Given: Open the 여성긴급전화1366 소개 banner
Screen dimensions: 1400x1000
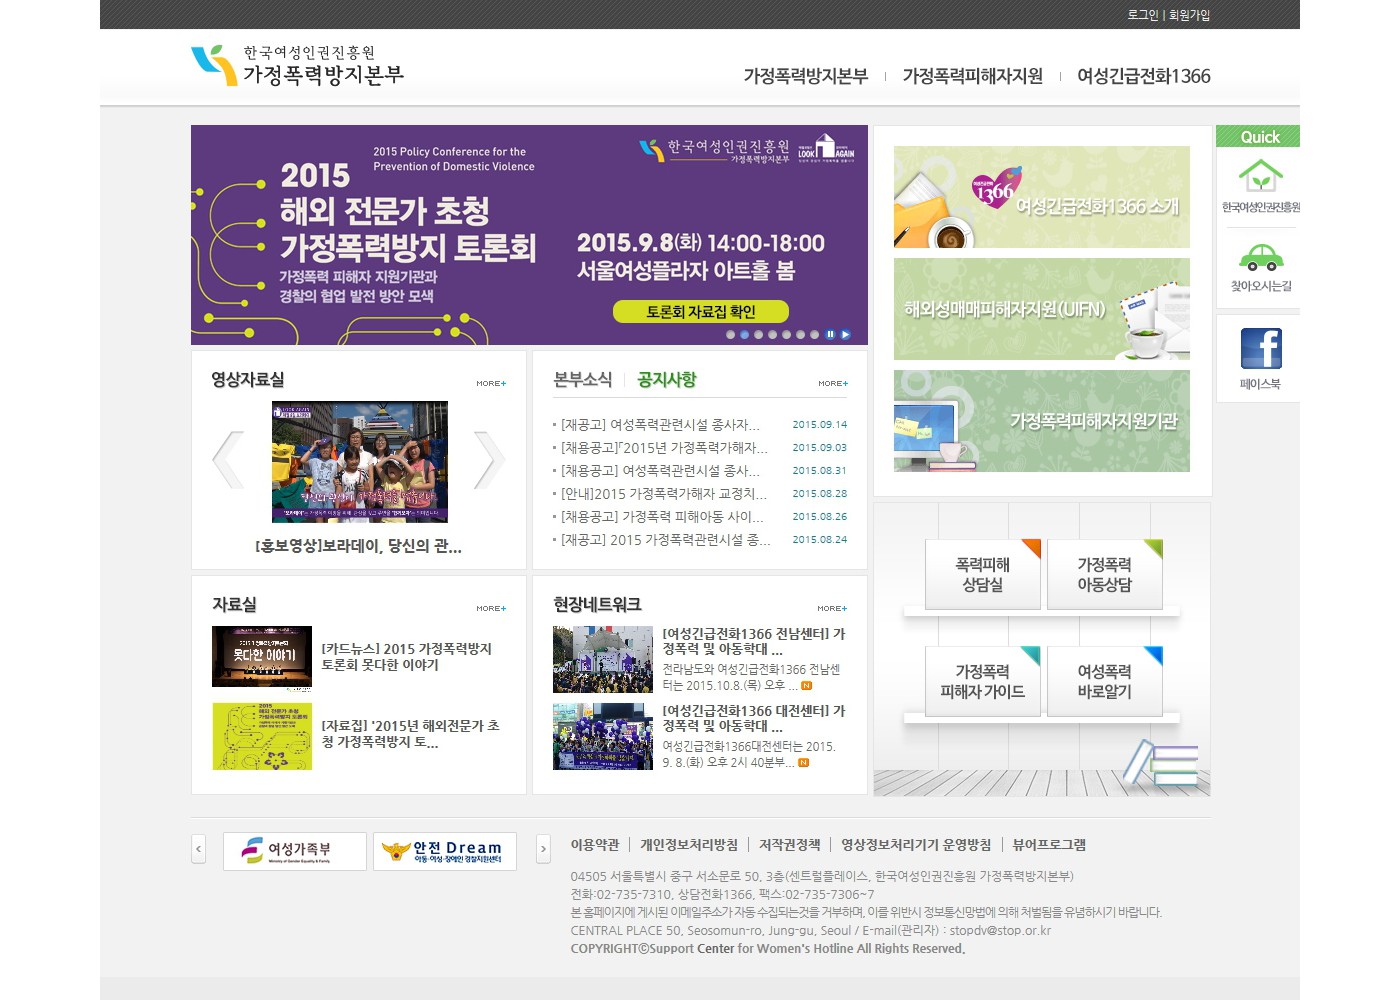Looking at the screenshot, I should 1041,197.
